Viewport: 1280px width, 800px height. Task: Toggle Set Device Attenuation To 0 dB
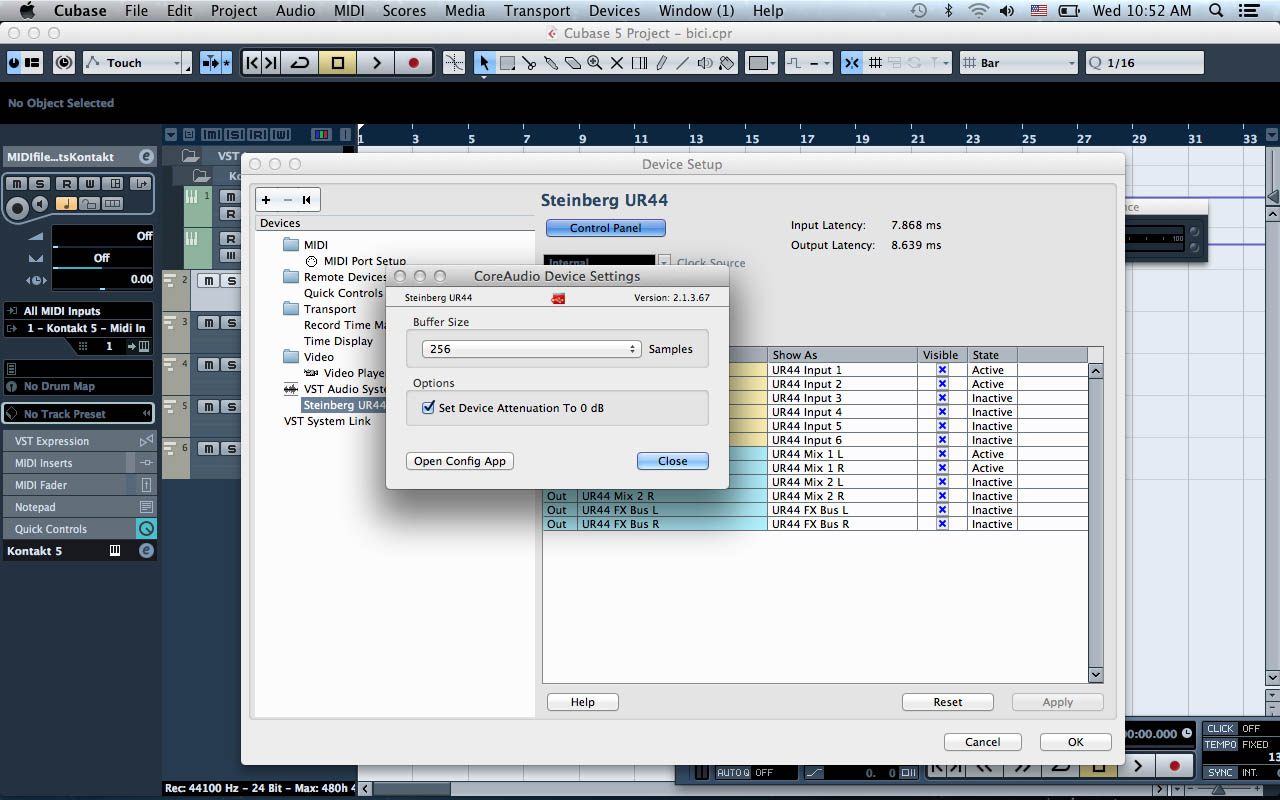[429, 408]
